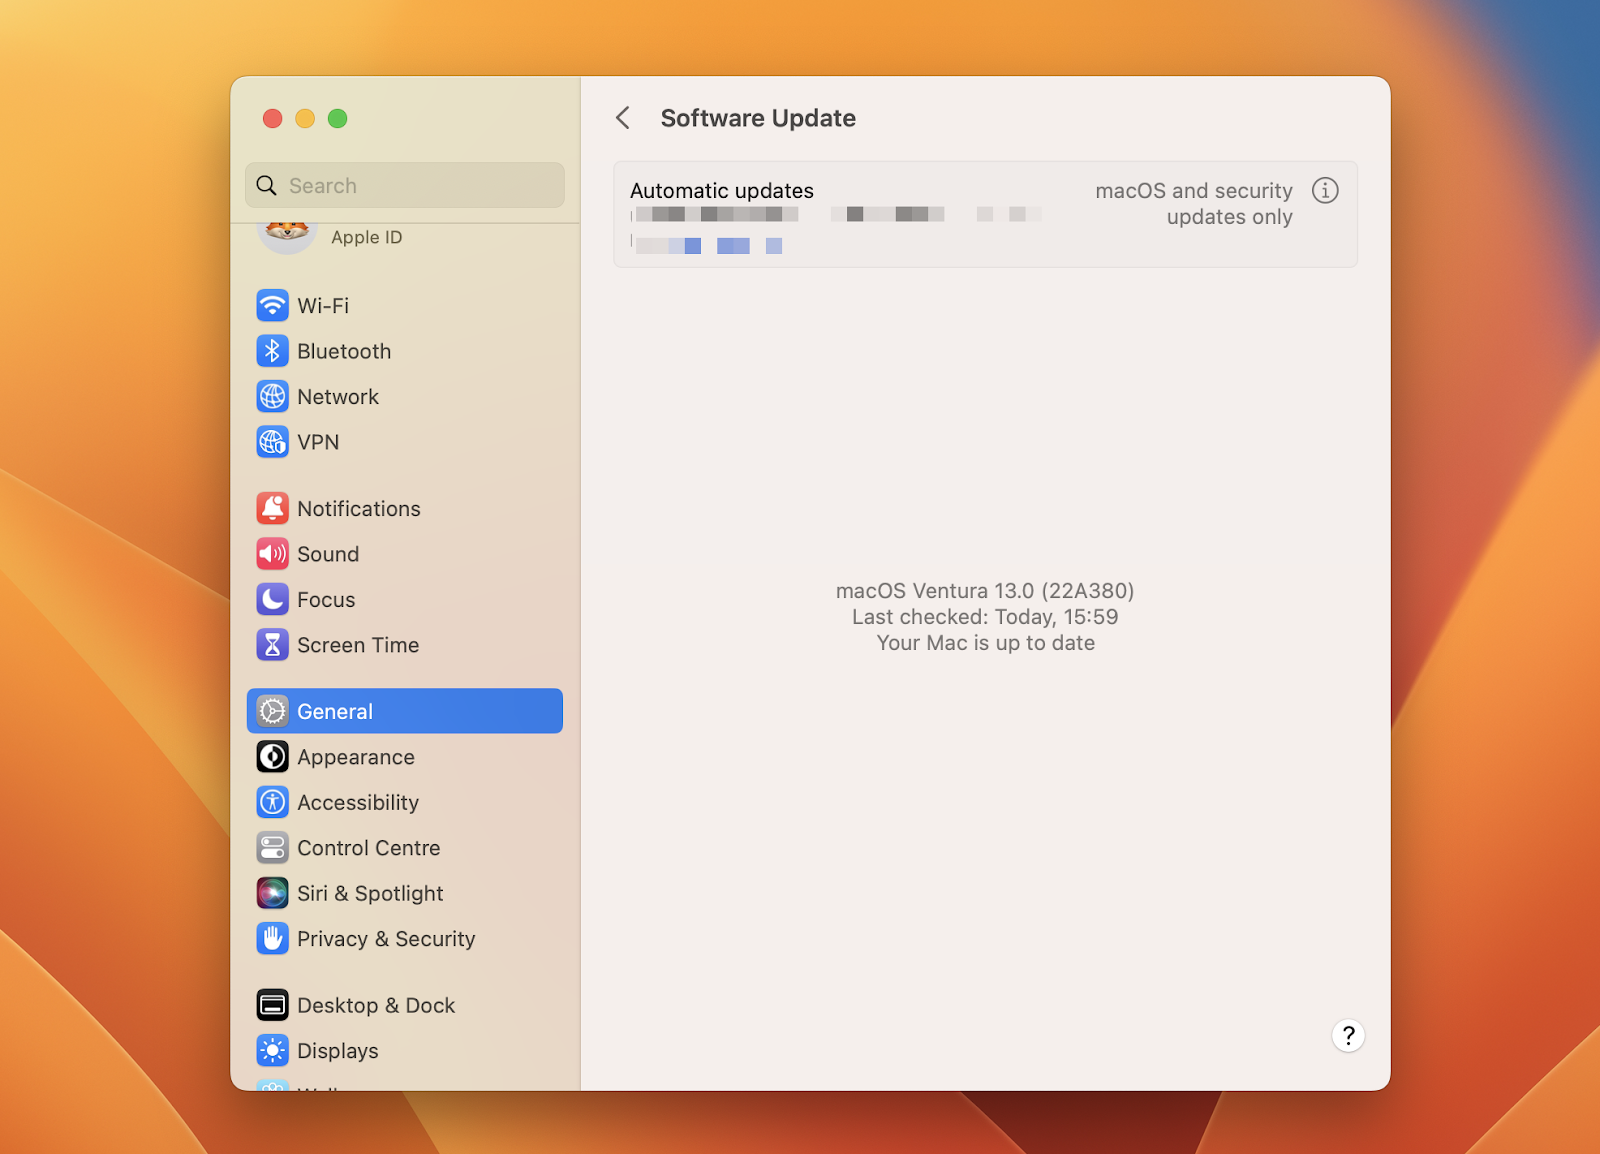This screenshot has height=1154, width=1600.
Task: Click the Notifications bell icon
Action: [272, 508]
